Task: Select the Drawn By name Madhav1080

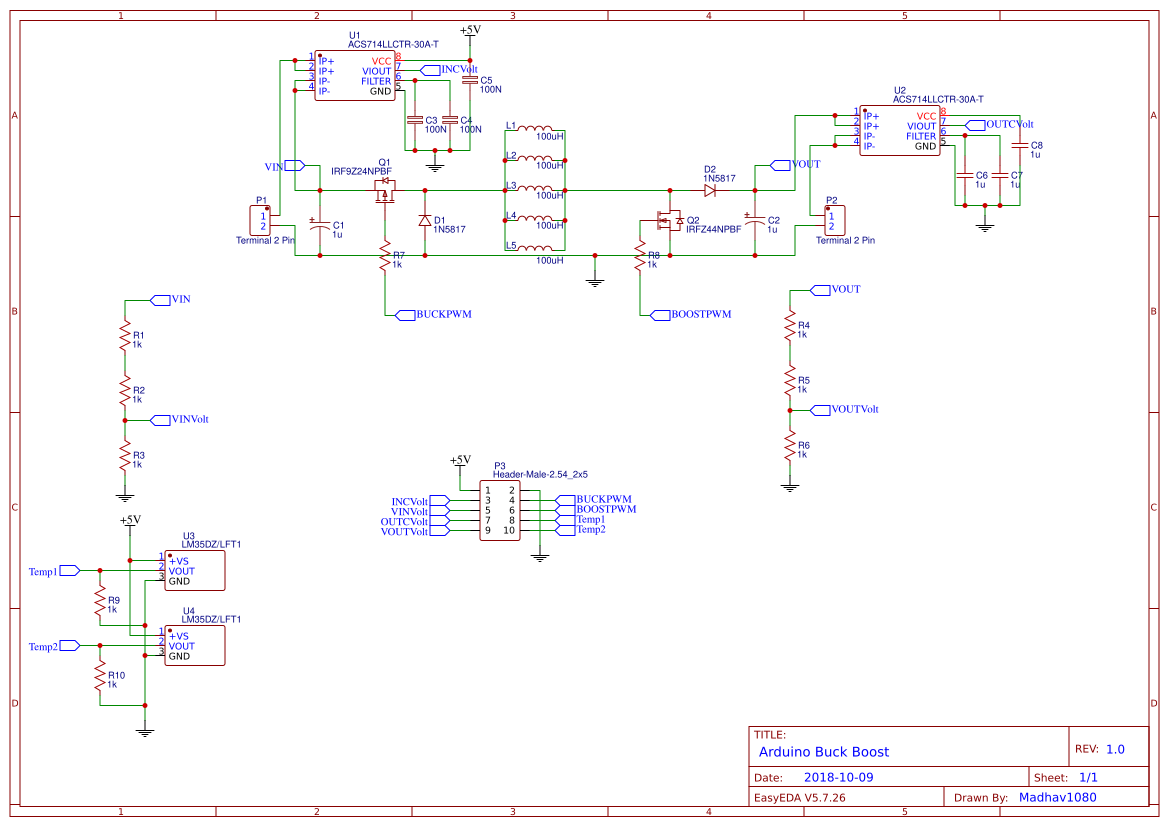Action: click(x=1059, y=797)
